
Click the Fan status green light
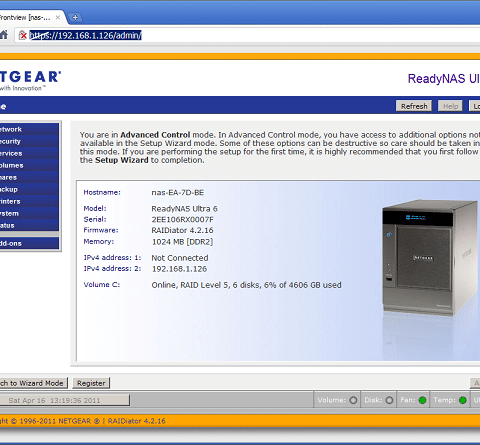point(422,400)
